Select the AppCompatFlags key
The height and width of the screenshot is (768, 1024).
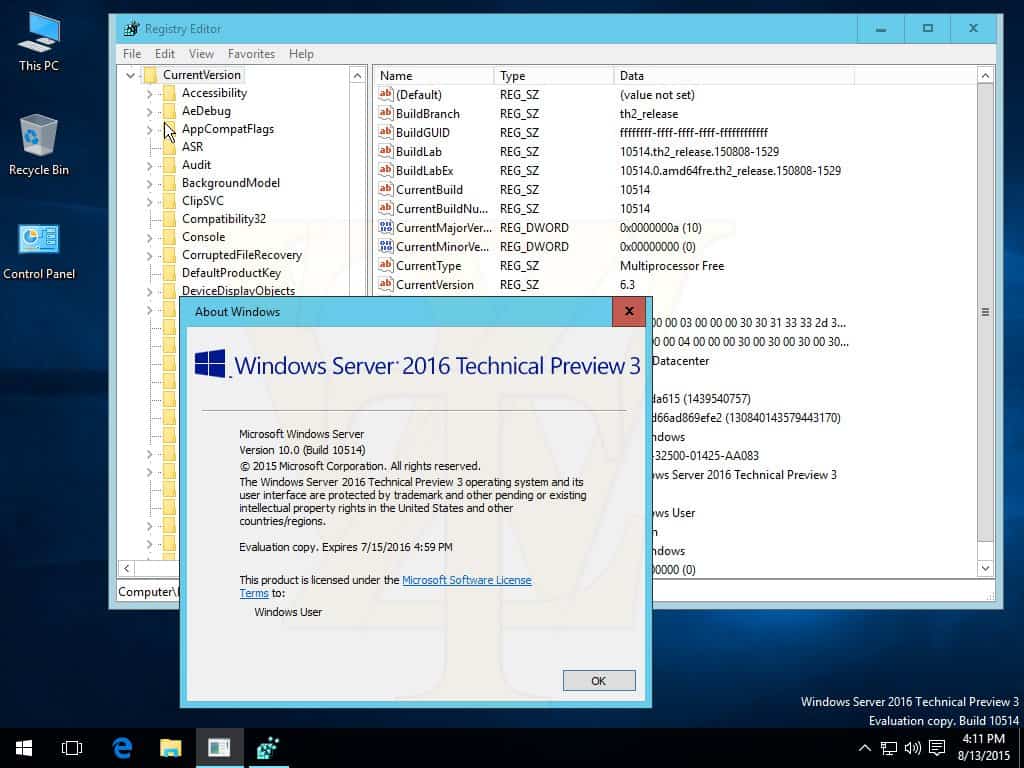[x=228, y=129]
